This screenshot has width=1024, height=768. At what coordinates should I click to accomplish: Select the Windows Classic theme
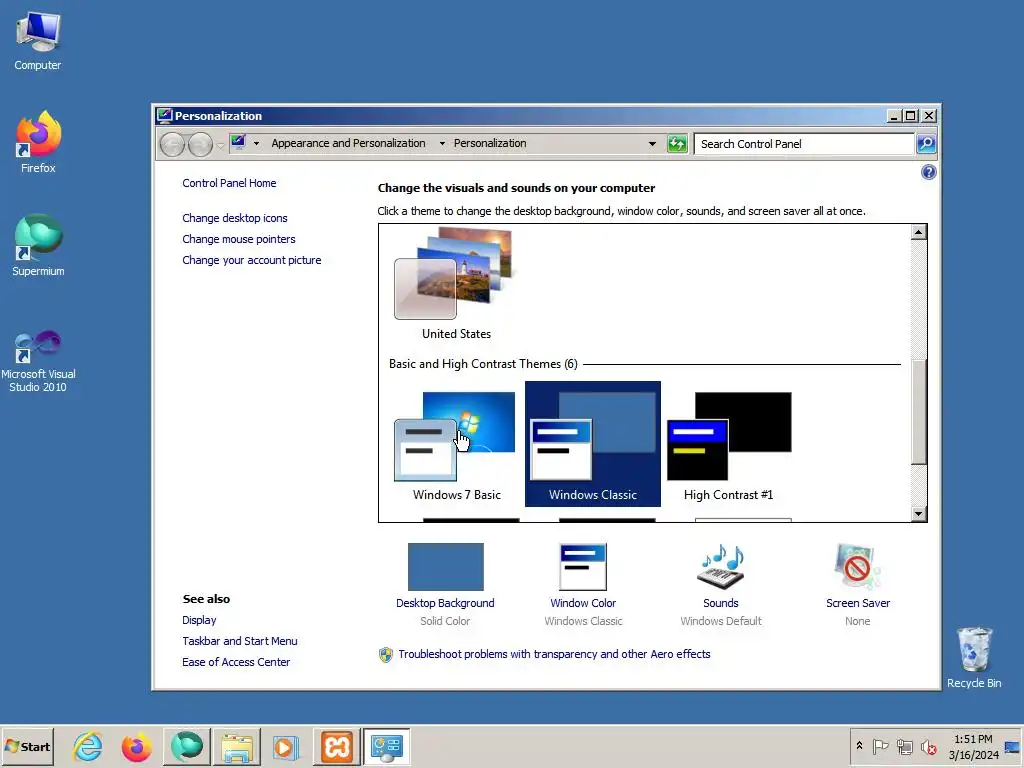pyautogui.click(x=592, y=444)
